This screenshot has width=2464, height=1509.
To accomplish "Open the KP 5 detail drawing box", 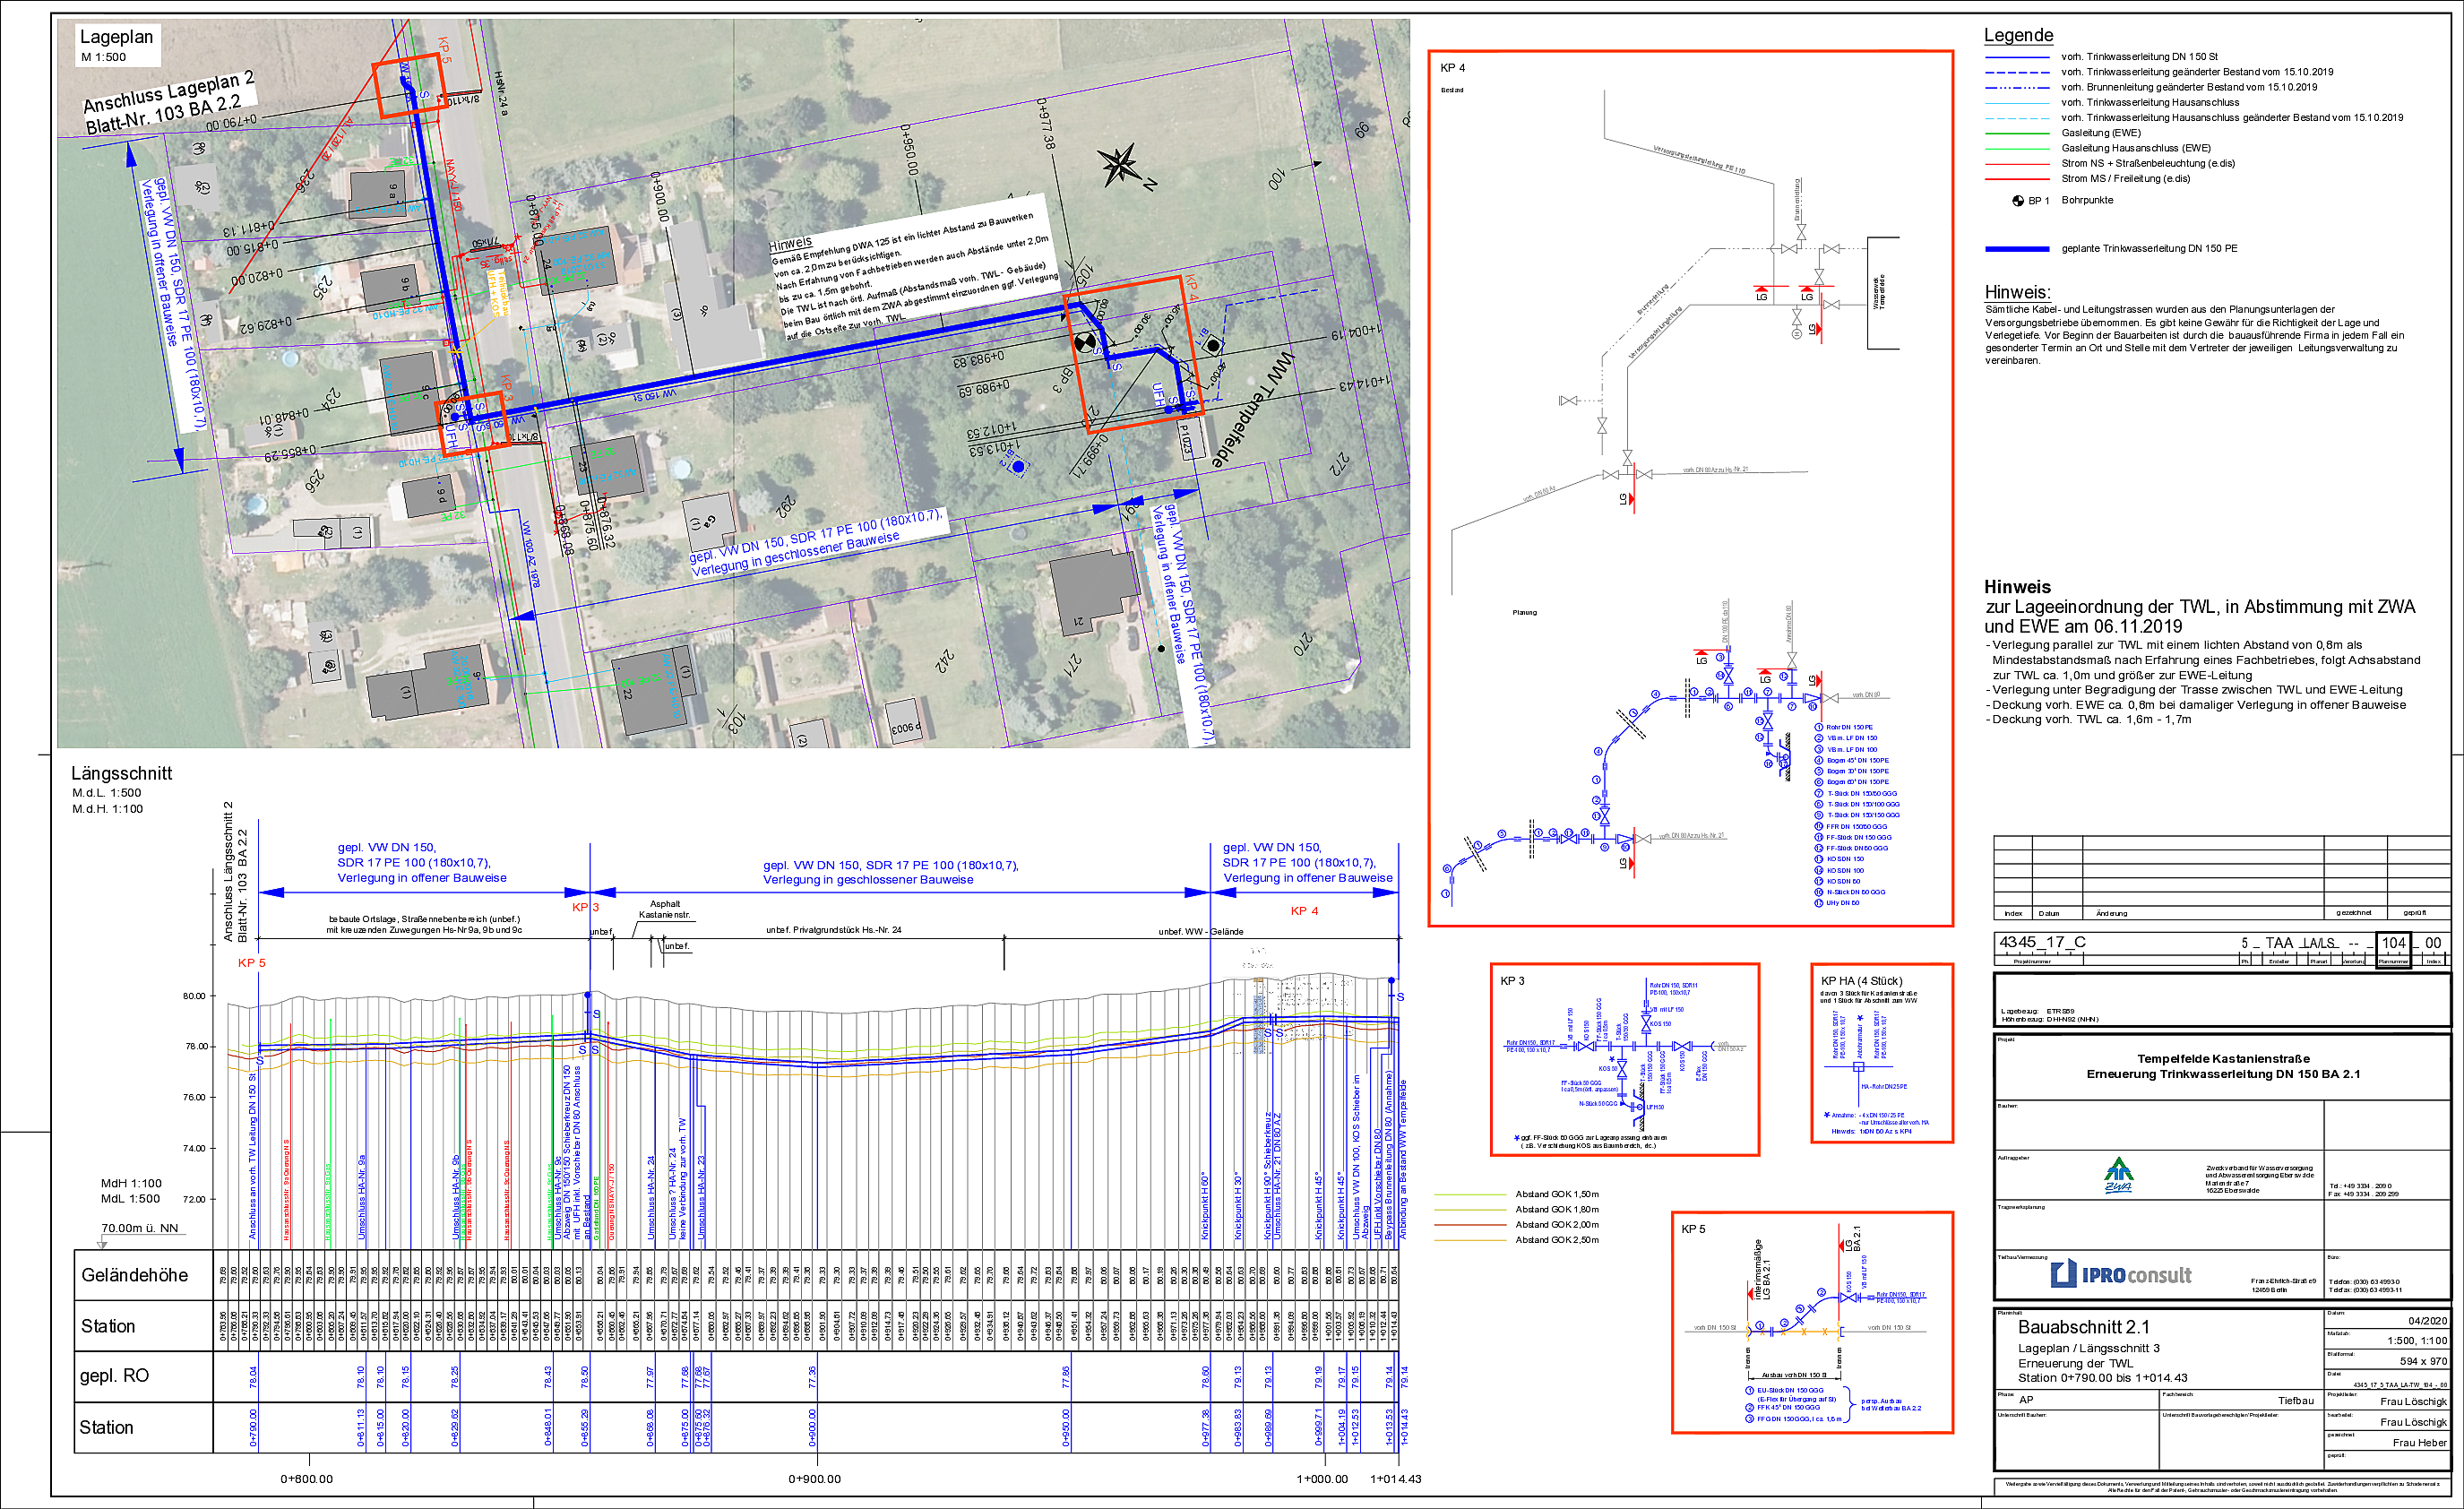I will (x=1812, y=1322).
